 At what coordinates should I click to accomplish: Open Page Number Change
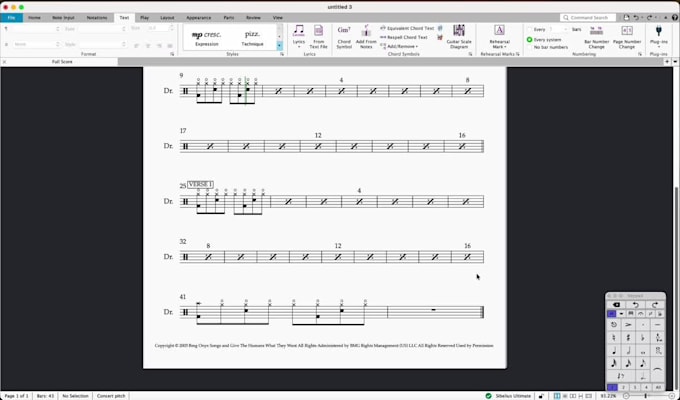[x=627, y=36]
